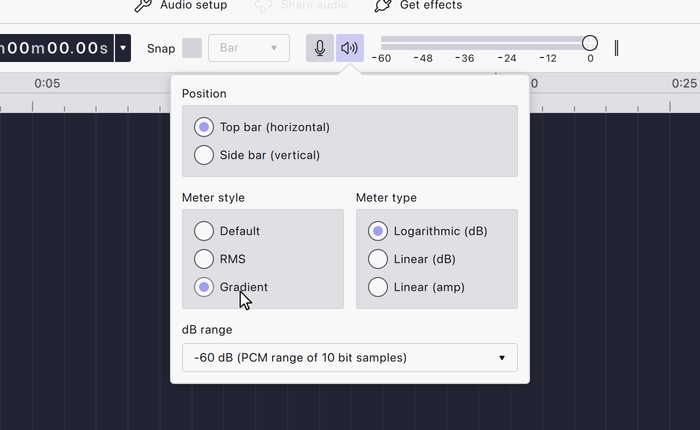Choose Gradient meter style
The width and height of the screenshot is (700, 430).
coord(204,287)
